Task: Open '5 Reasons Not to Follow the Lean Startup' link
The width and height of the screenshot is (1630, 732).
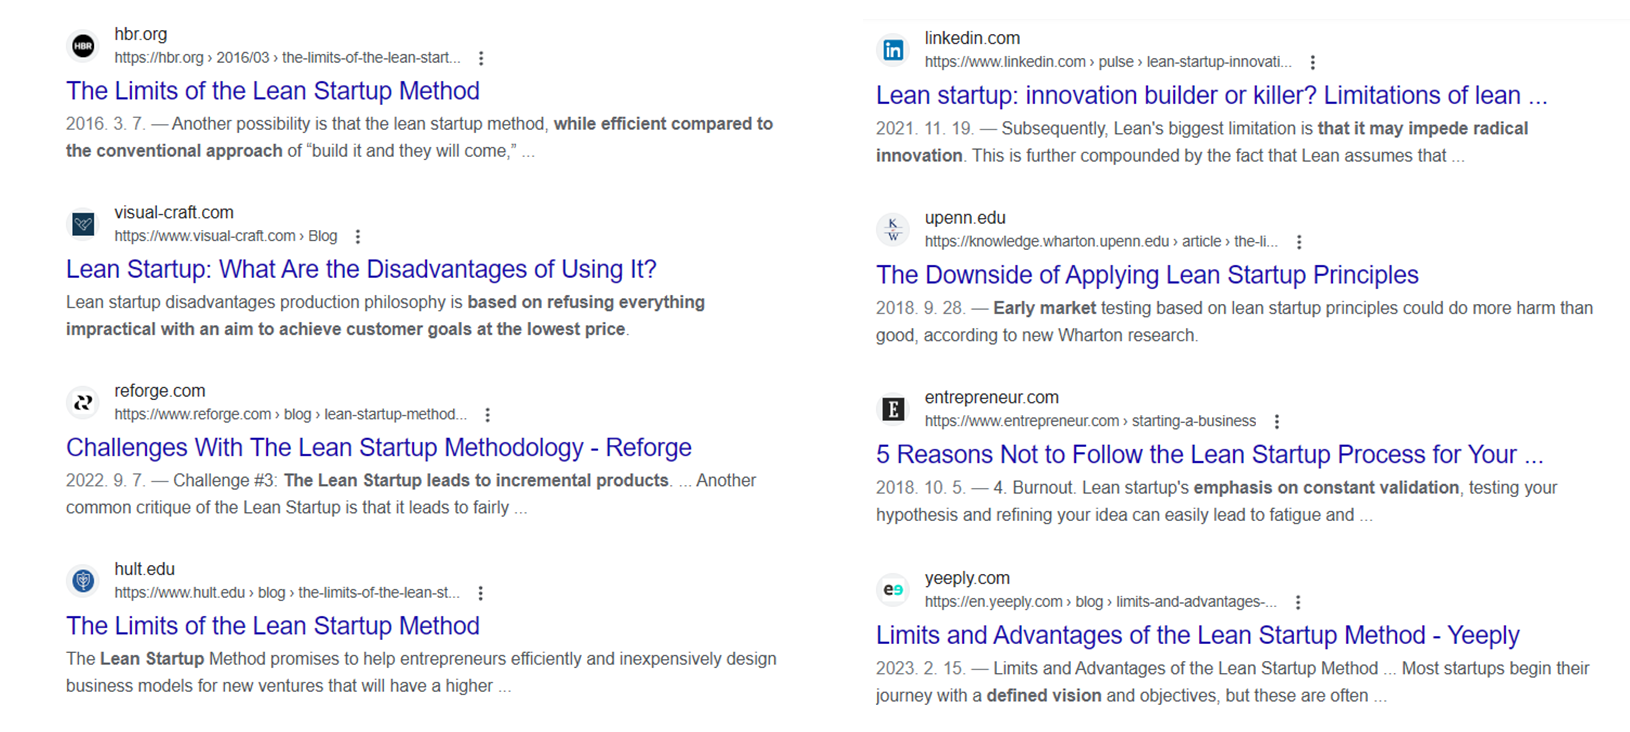Action: click(1209, 455)
